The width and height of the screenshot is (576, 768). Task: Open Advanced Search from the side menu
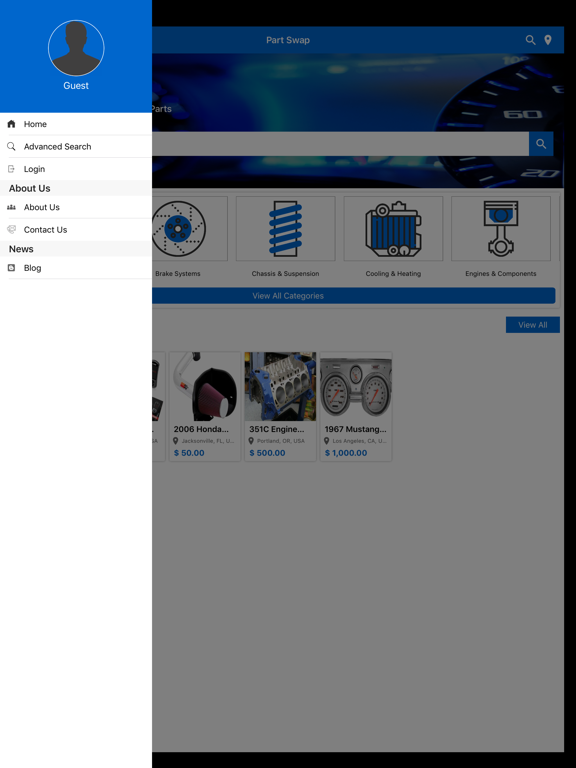tap(76, 146)
